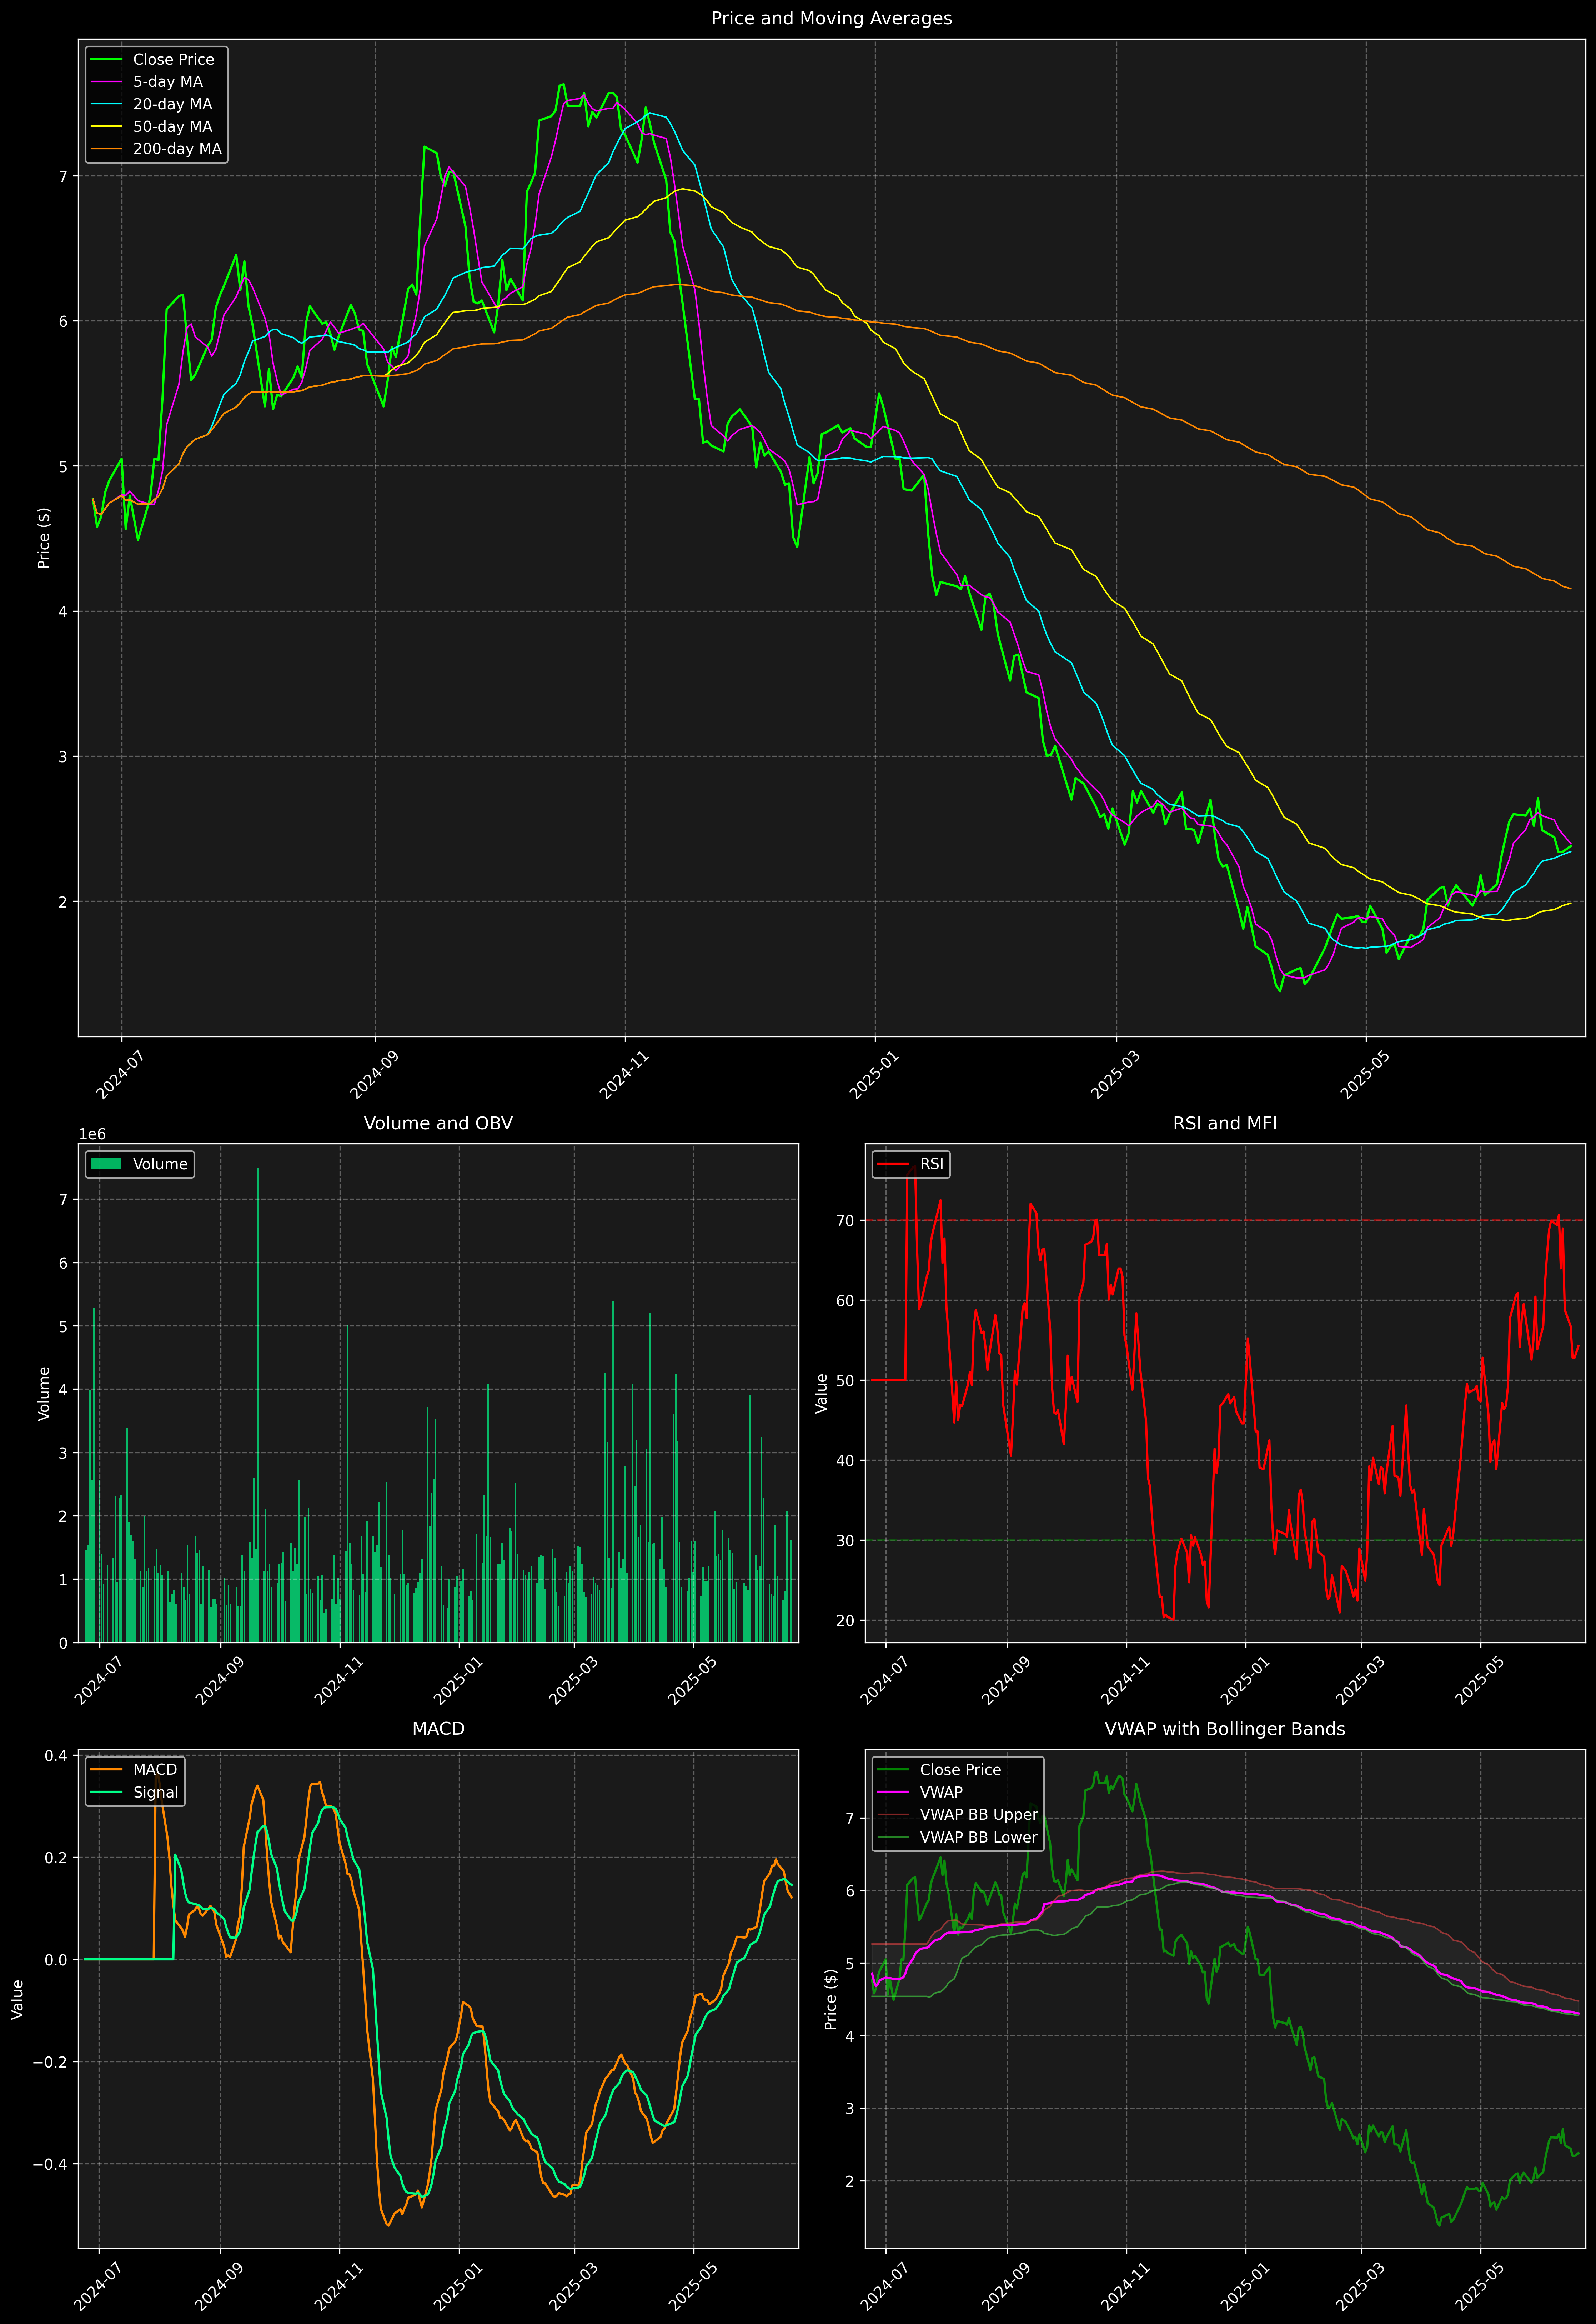Click the '0' tick on the Volume chart axis
Screen dimensions: 1596x2324
coord(63,1643)
